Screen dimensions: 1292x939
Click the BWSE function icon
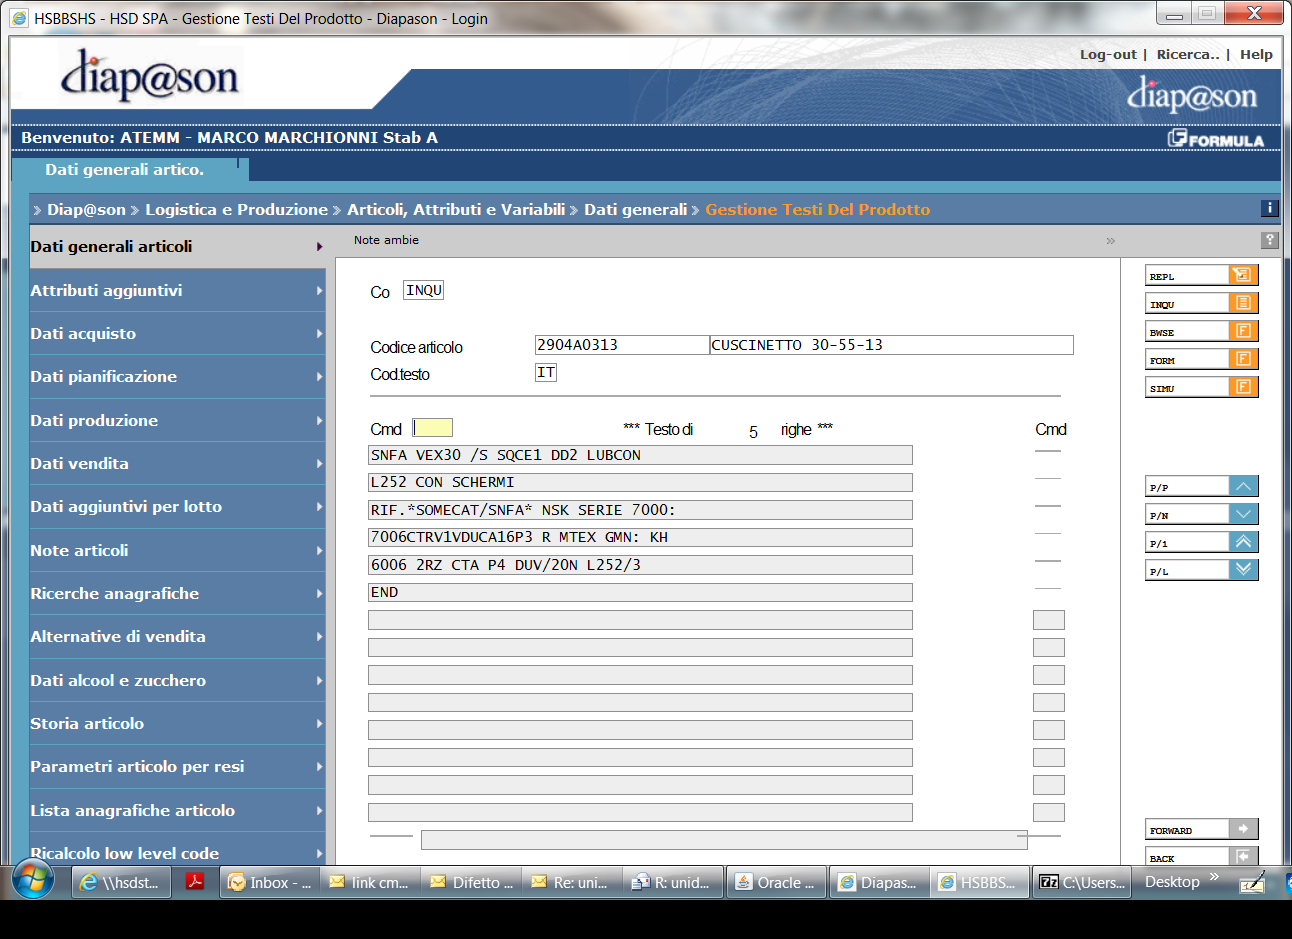[x=1243, y=331]
